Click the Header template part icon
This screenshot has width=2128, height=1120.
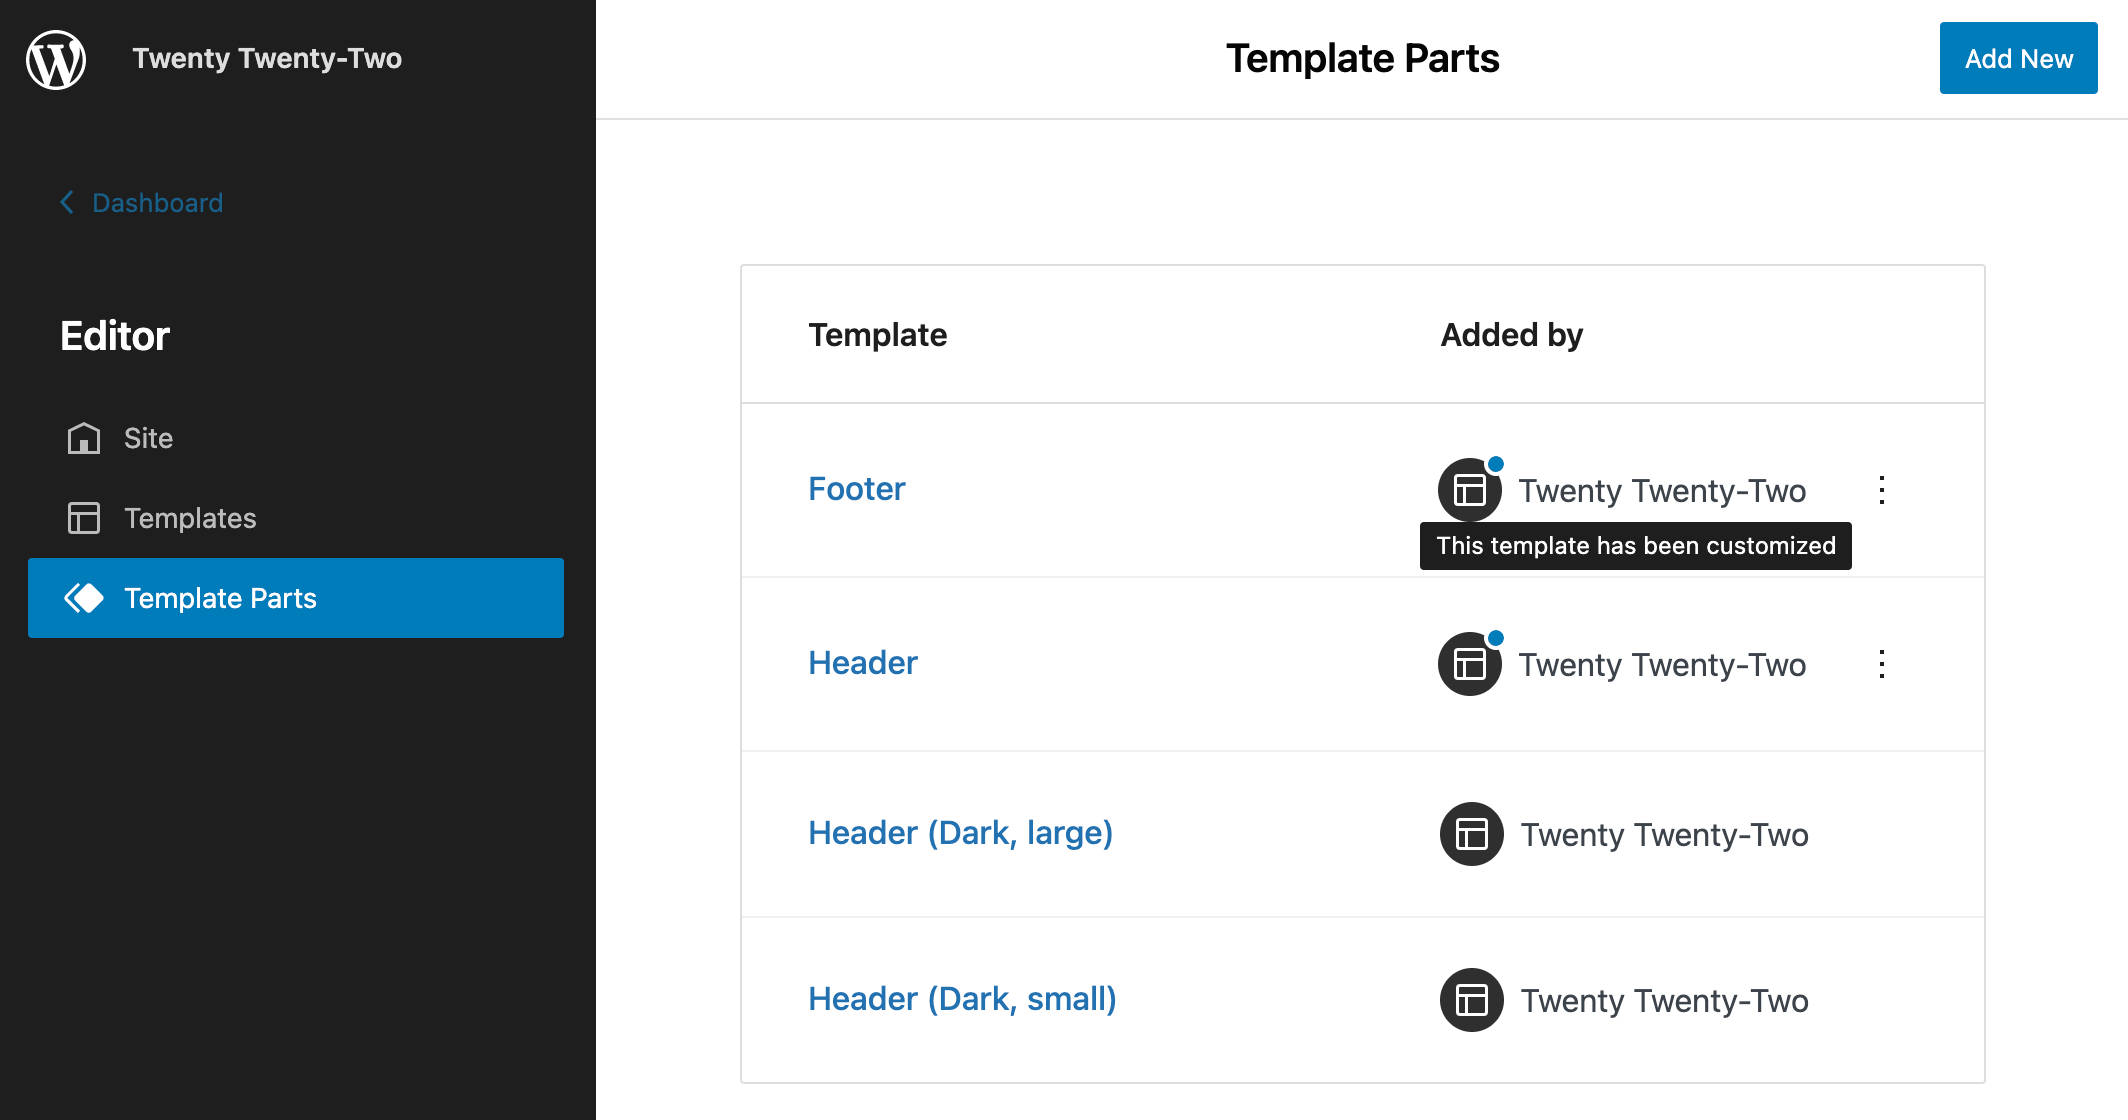point(1471,663)
